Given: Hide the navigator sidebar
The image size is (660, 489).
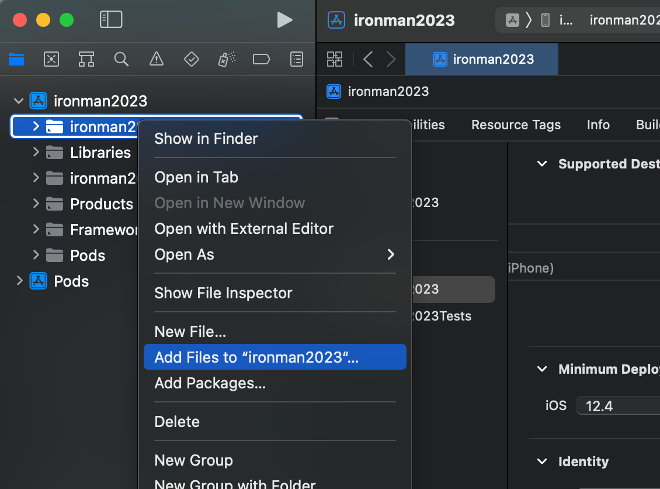Looking at the screenshot, I should click(111, 20).
